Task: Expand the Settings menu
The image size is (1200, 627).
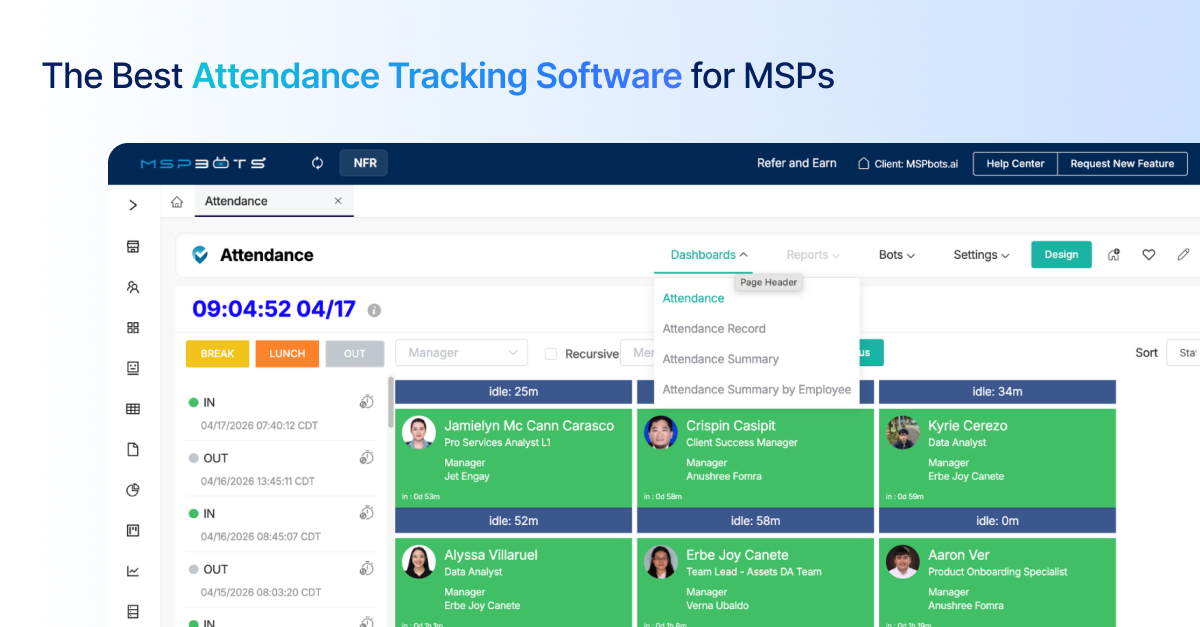Action: coord(981,255)
